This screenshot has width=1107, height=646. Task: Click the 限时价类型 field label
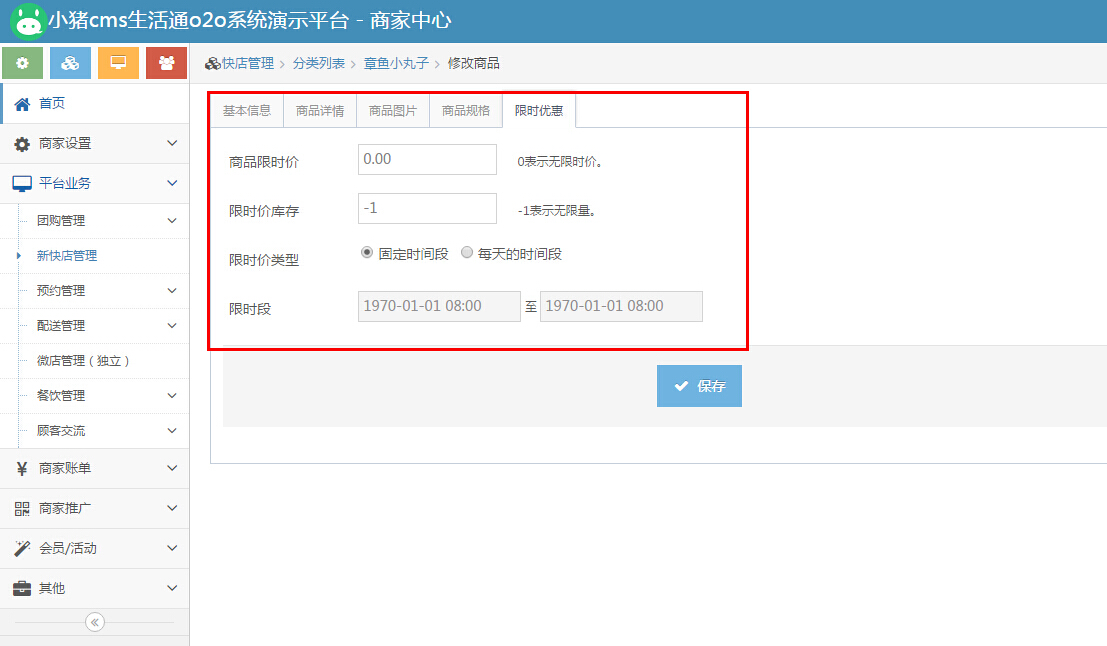[x=264, y=260]
